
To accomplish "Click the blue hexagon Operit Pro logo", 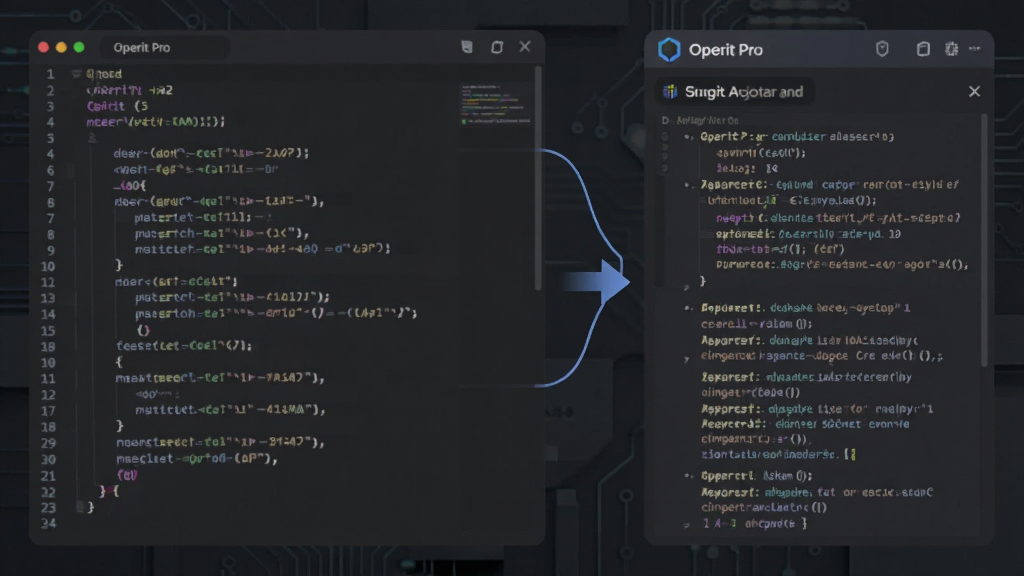I will coord(669,50).
